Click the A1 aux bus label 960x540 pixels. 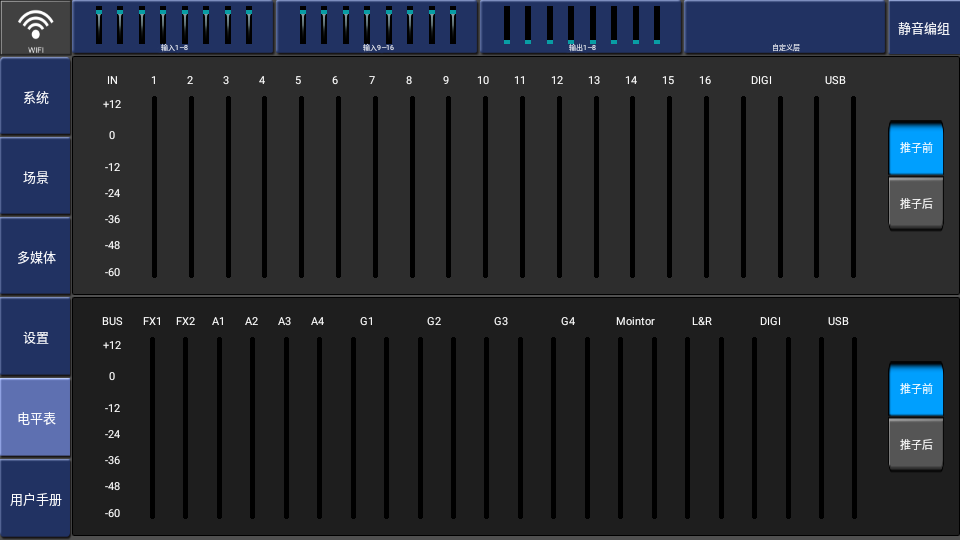[x=218, y=321]
